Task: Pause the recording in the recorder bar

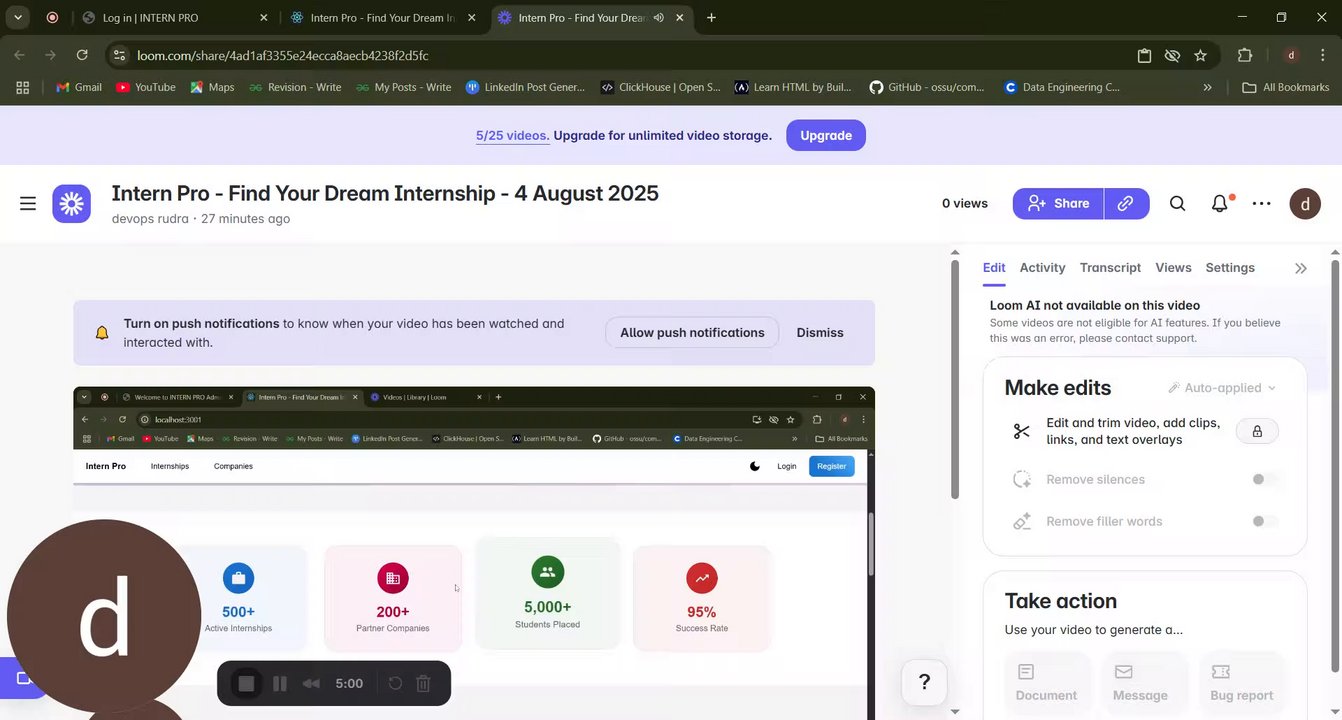Action: coord(280,684)
